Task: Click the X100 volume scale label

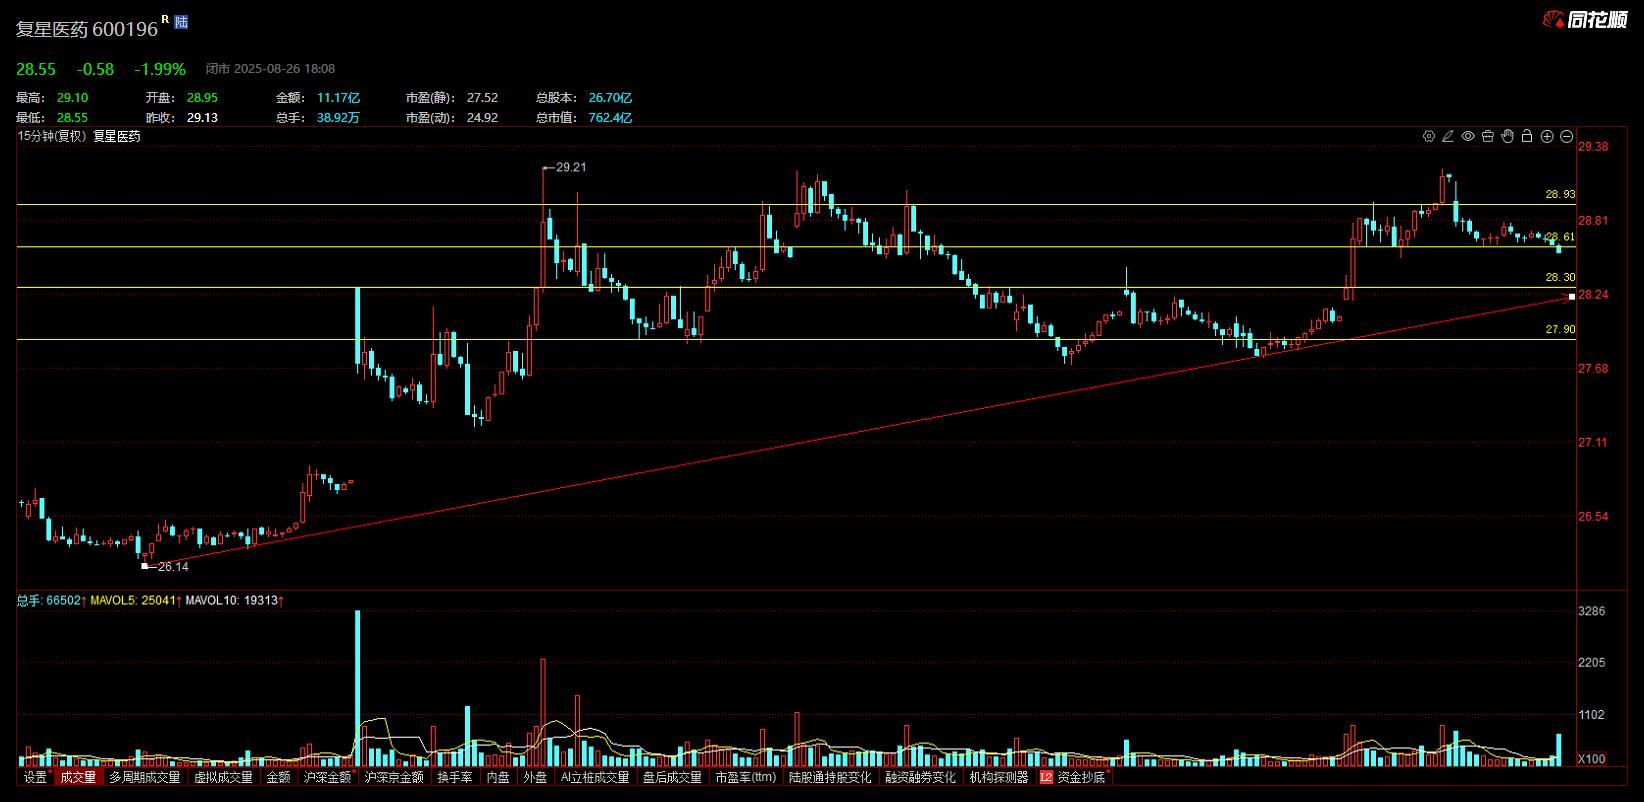Action: [x=1591, y=760]
